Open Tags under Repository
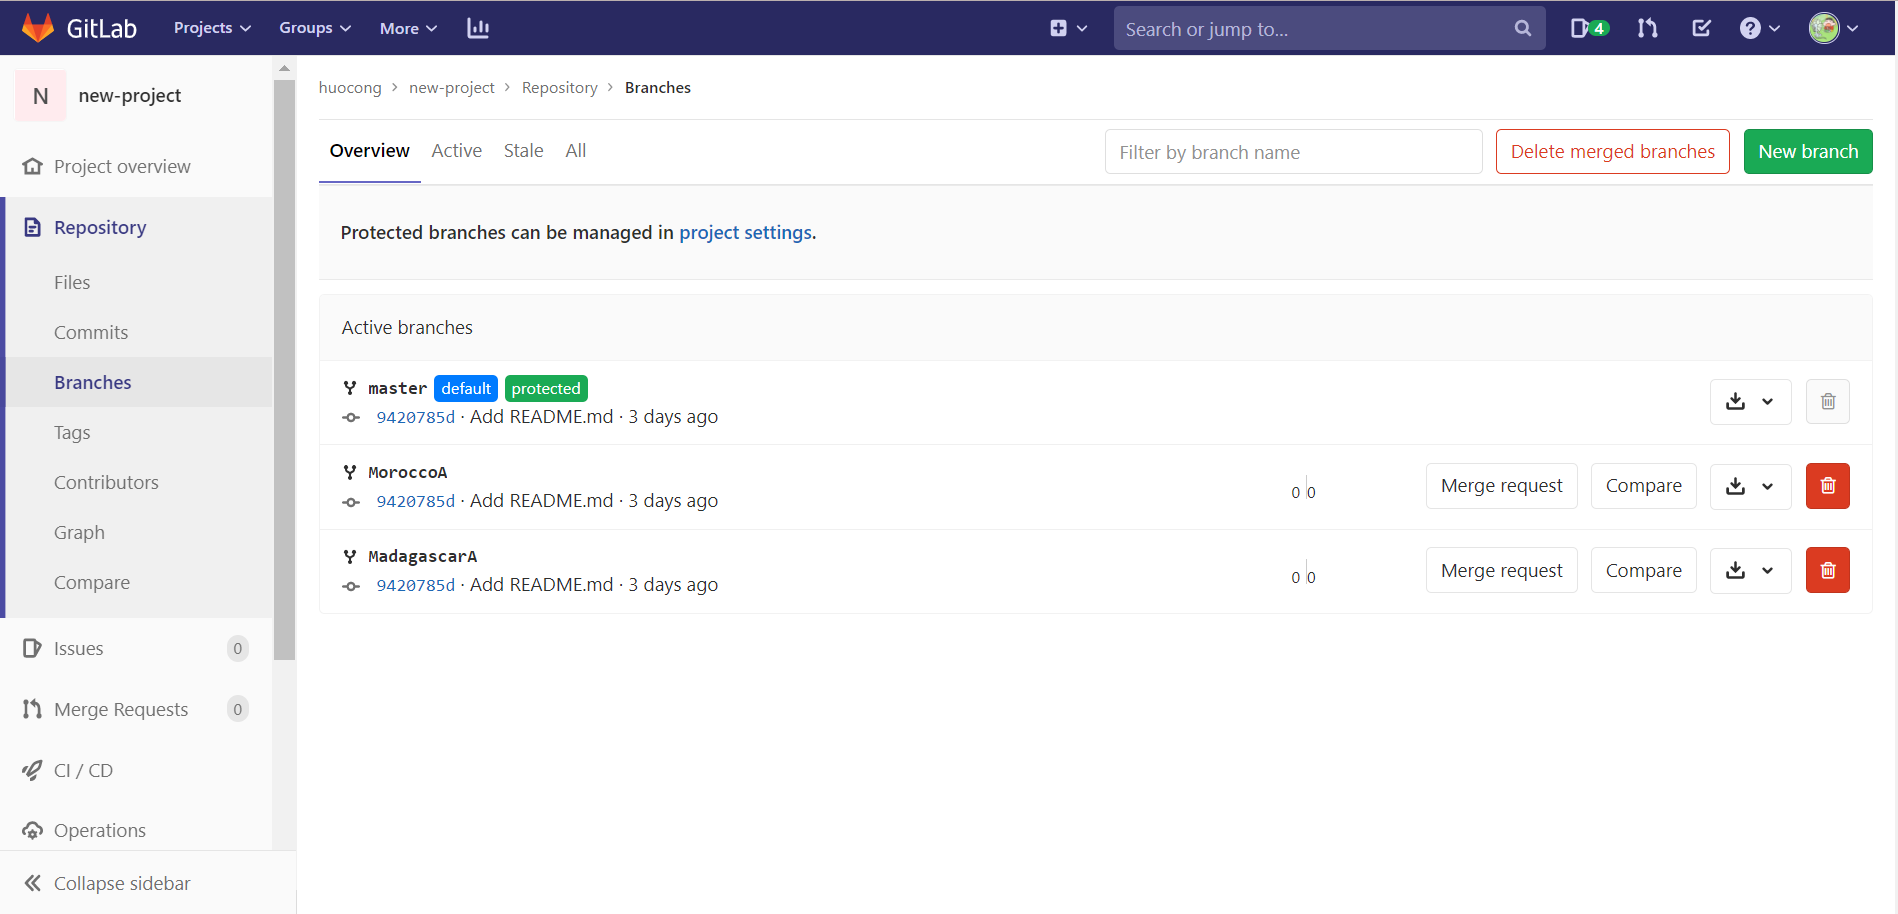The image size is (1898, 914). click(72, 432)
